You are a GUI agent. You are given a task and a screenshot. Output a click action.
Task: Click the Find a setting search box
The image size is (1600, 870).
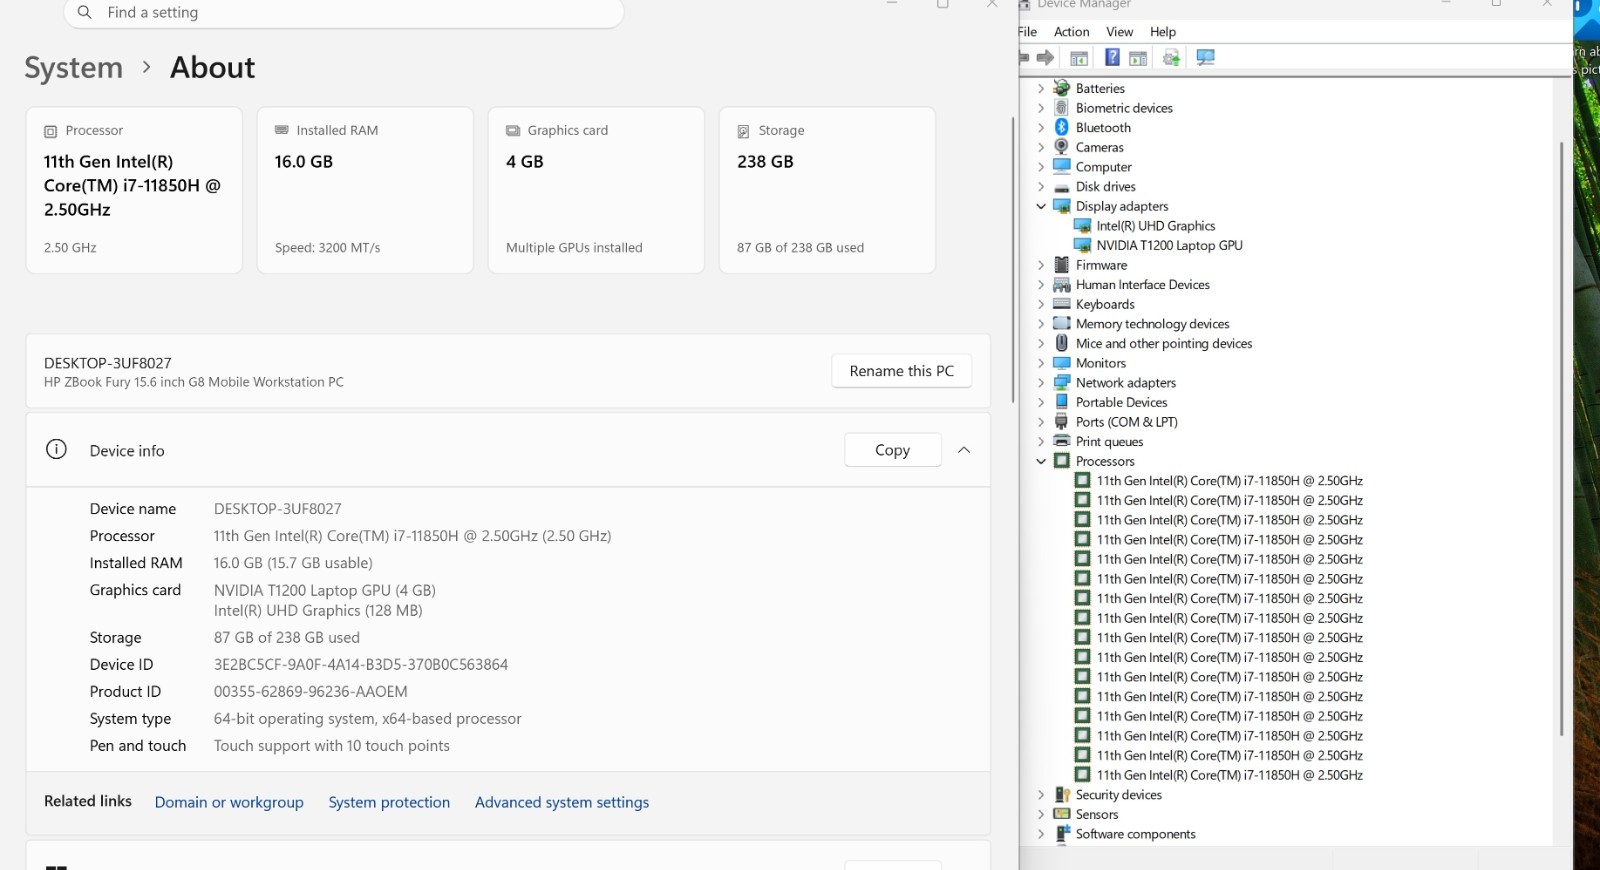click(343, 13)
